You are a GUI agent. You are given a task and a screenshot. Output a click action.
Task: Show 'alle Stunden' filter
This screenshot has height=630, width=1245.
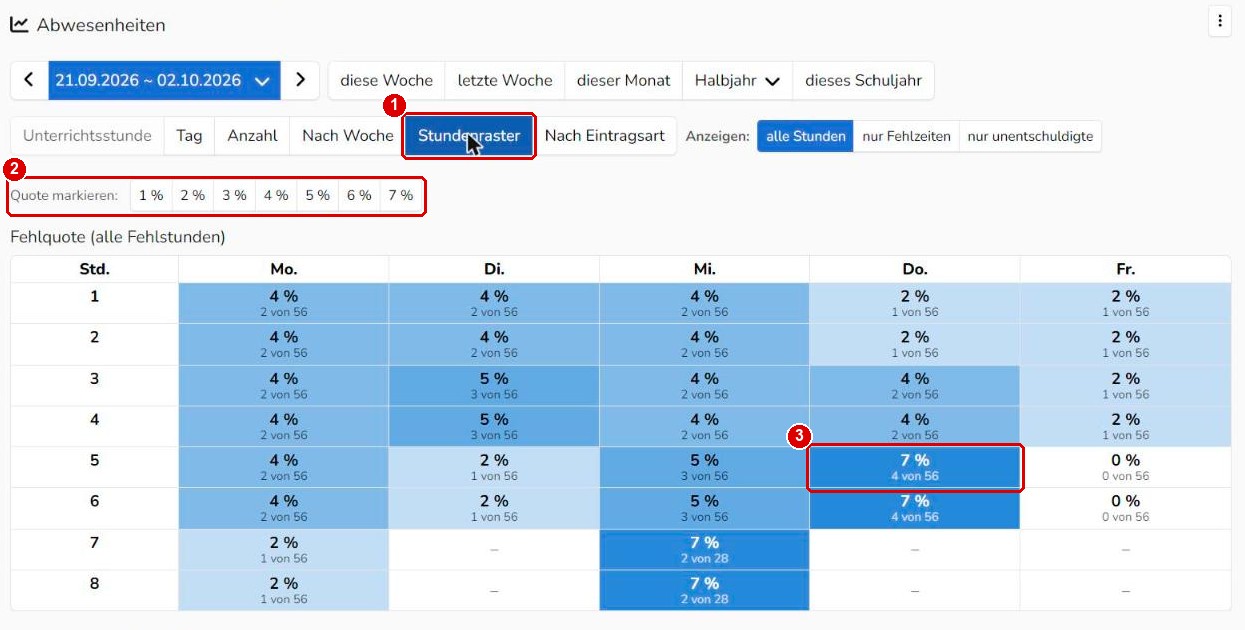806,136
